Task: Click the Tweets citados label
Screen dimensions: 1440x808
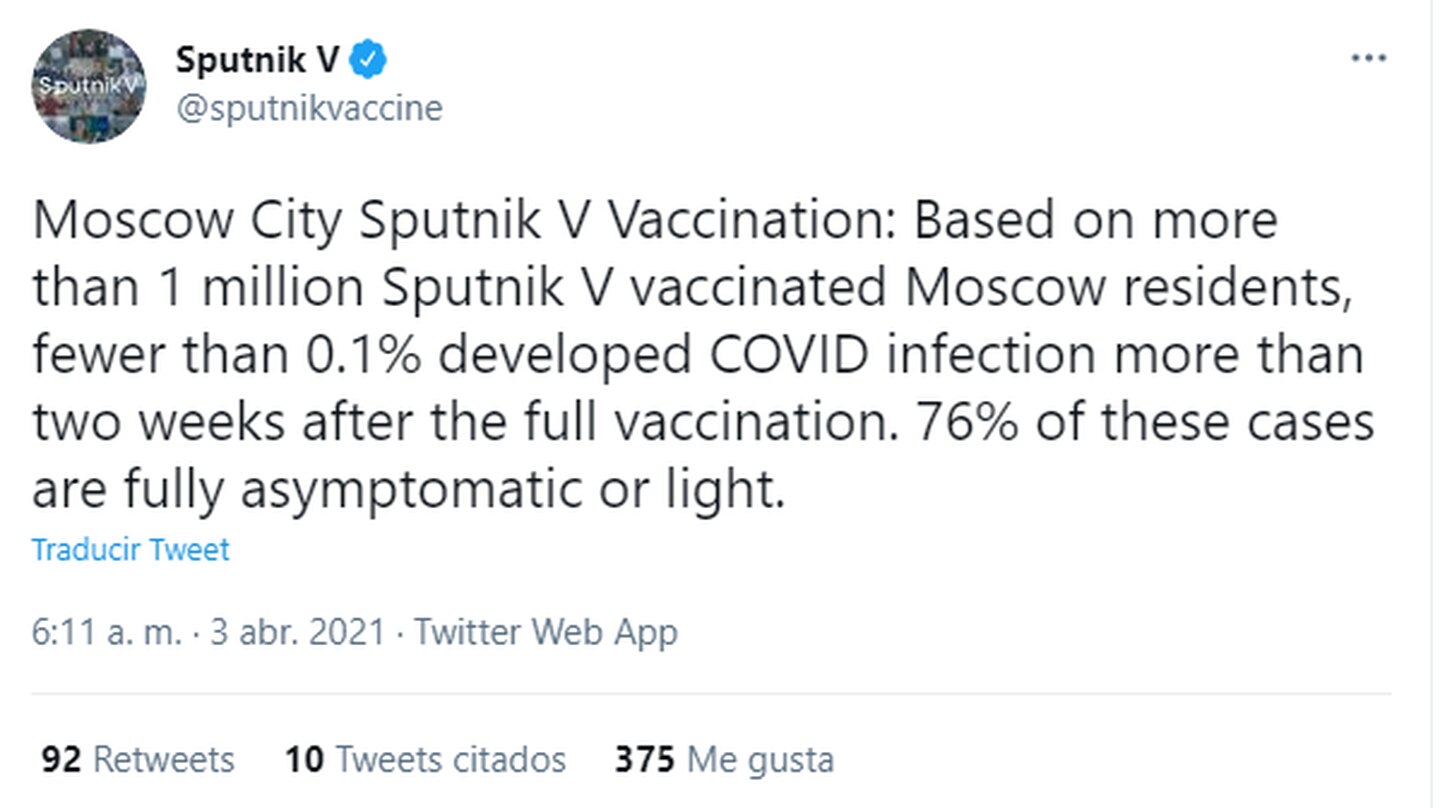Action: pyautogui.click(x=451, y=759)
